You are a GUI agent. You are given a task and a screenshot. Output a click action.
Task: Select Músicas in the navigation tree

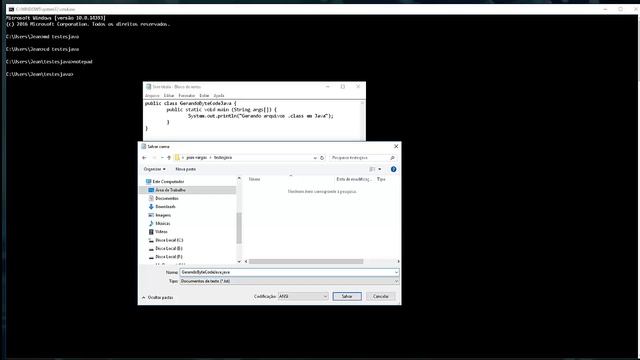(162, 224)
